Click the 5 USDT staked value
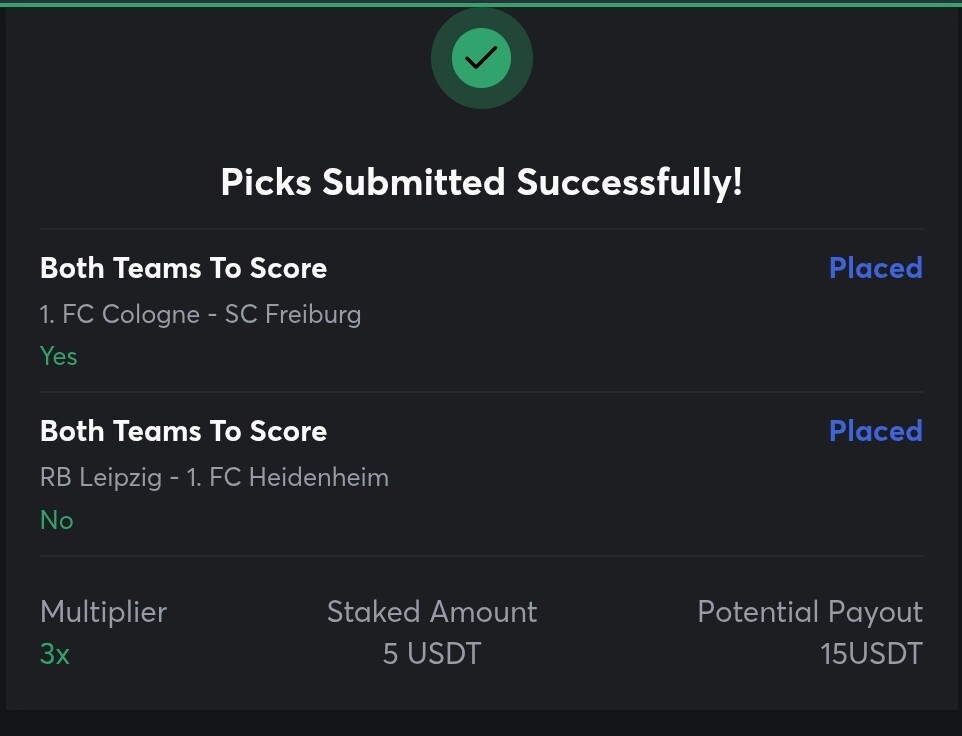The width and height of the screenshot is (962, 736). tap(432, 654)
